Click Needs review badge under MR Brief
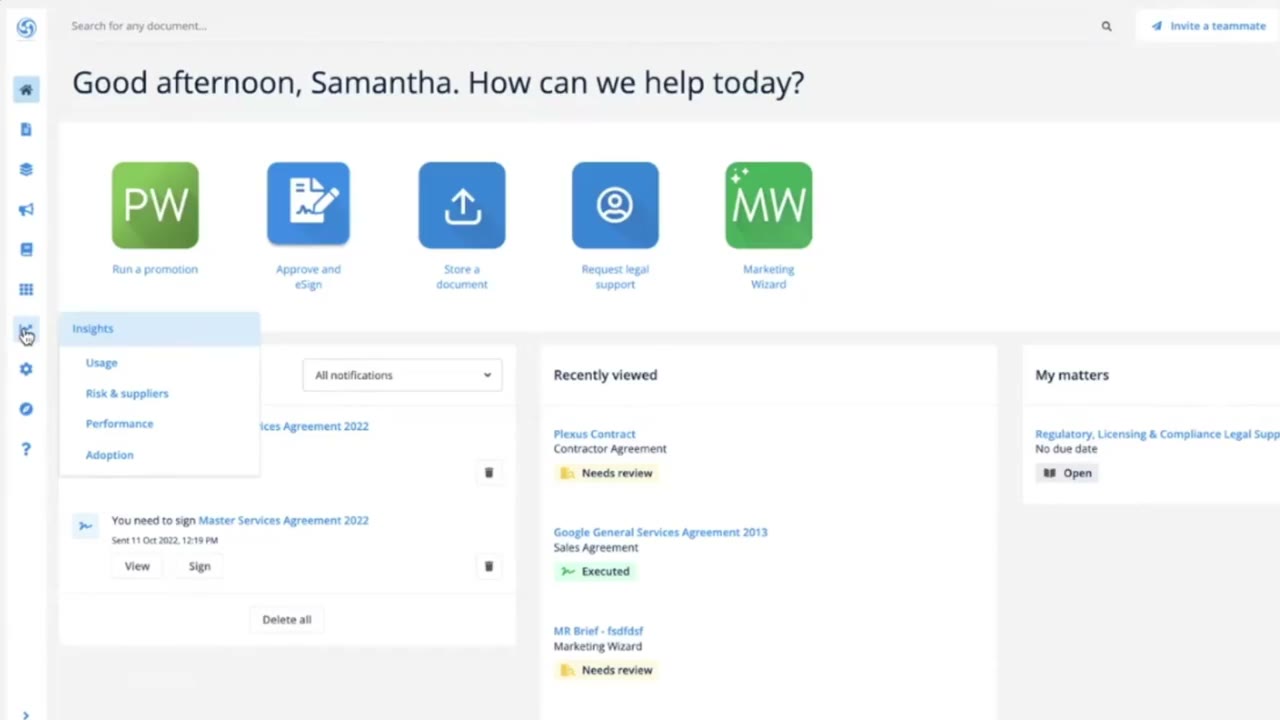 [606, 670]
